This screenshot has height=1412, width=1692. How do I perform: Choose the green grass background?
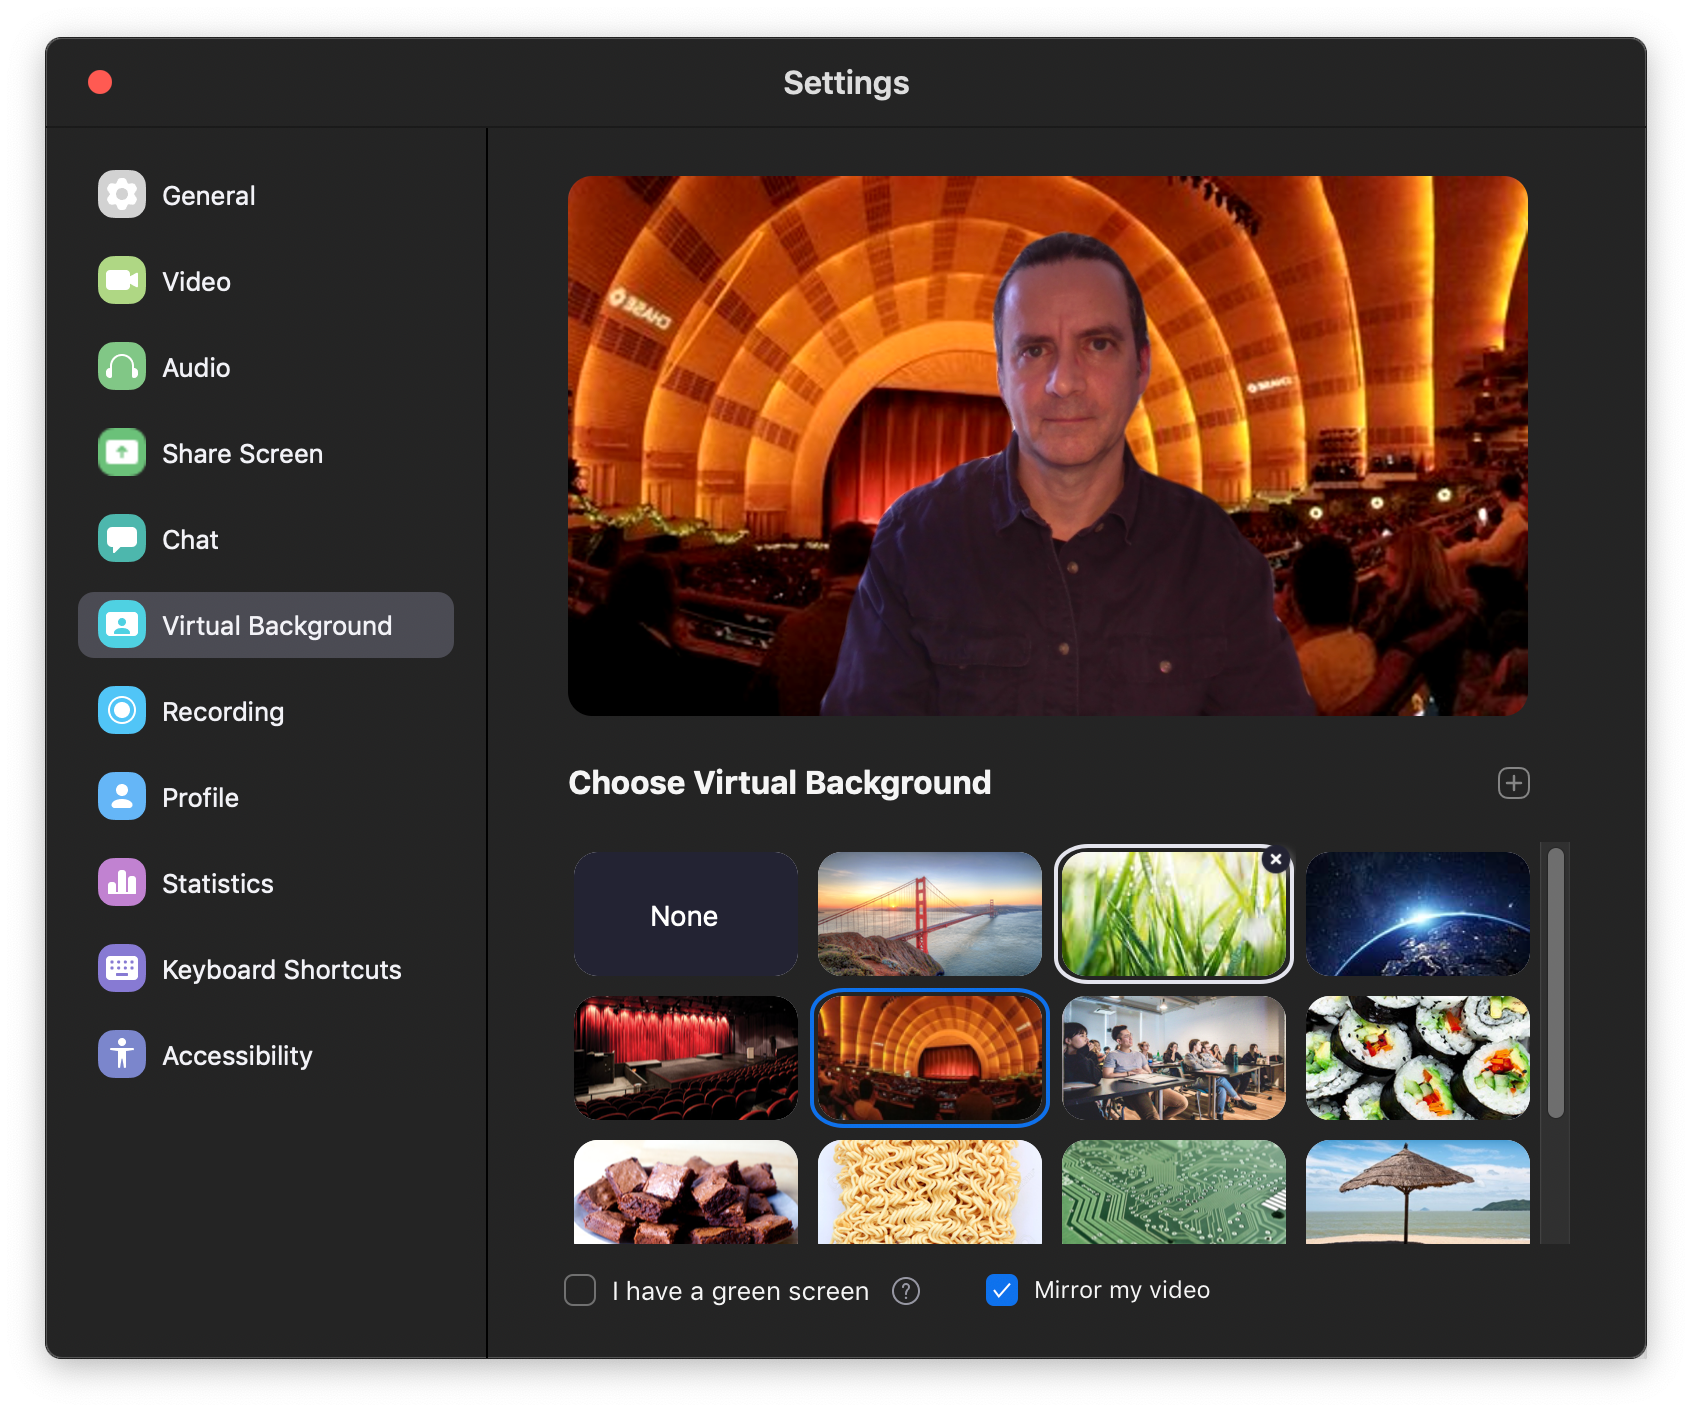click(1174, 914)
